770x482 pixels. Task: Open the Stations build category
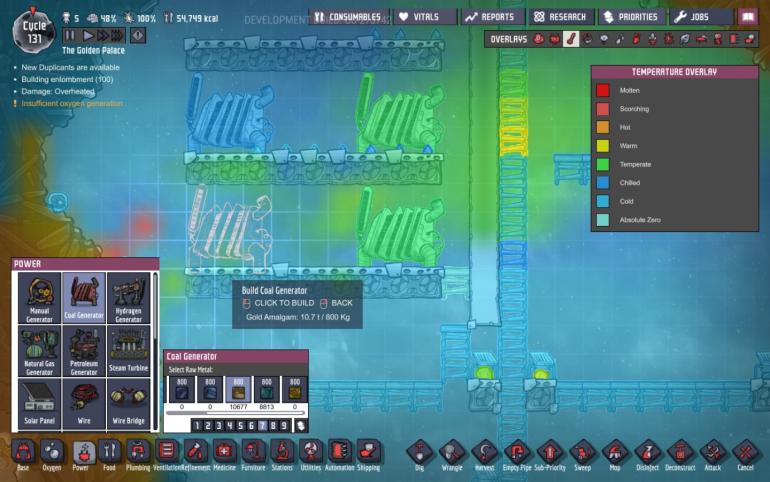[x=282, y=455]
